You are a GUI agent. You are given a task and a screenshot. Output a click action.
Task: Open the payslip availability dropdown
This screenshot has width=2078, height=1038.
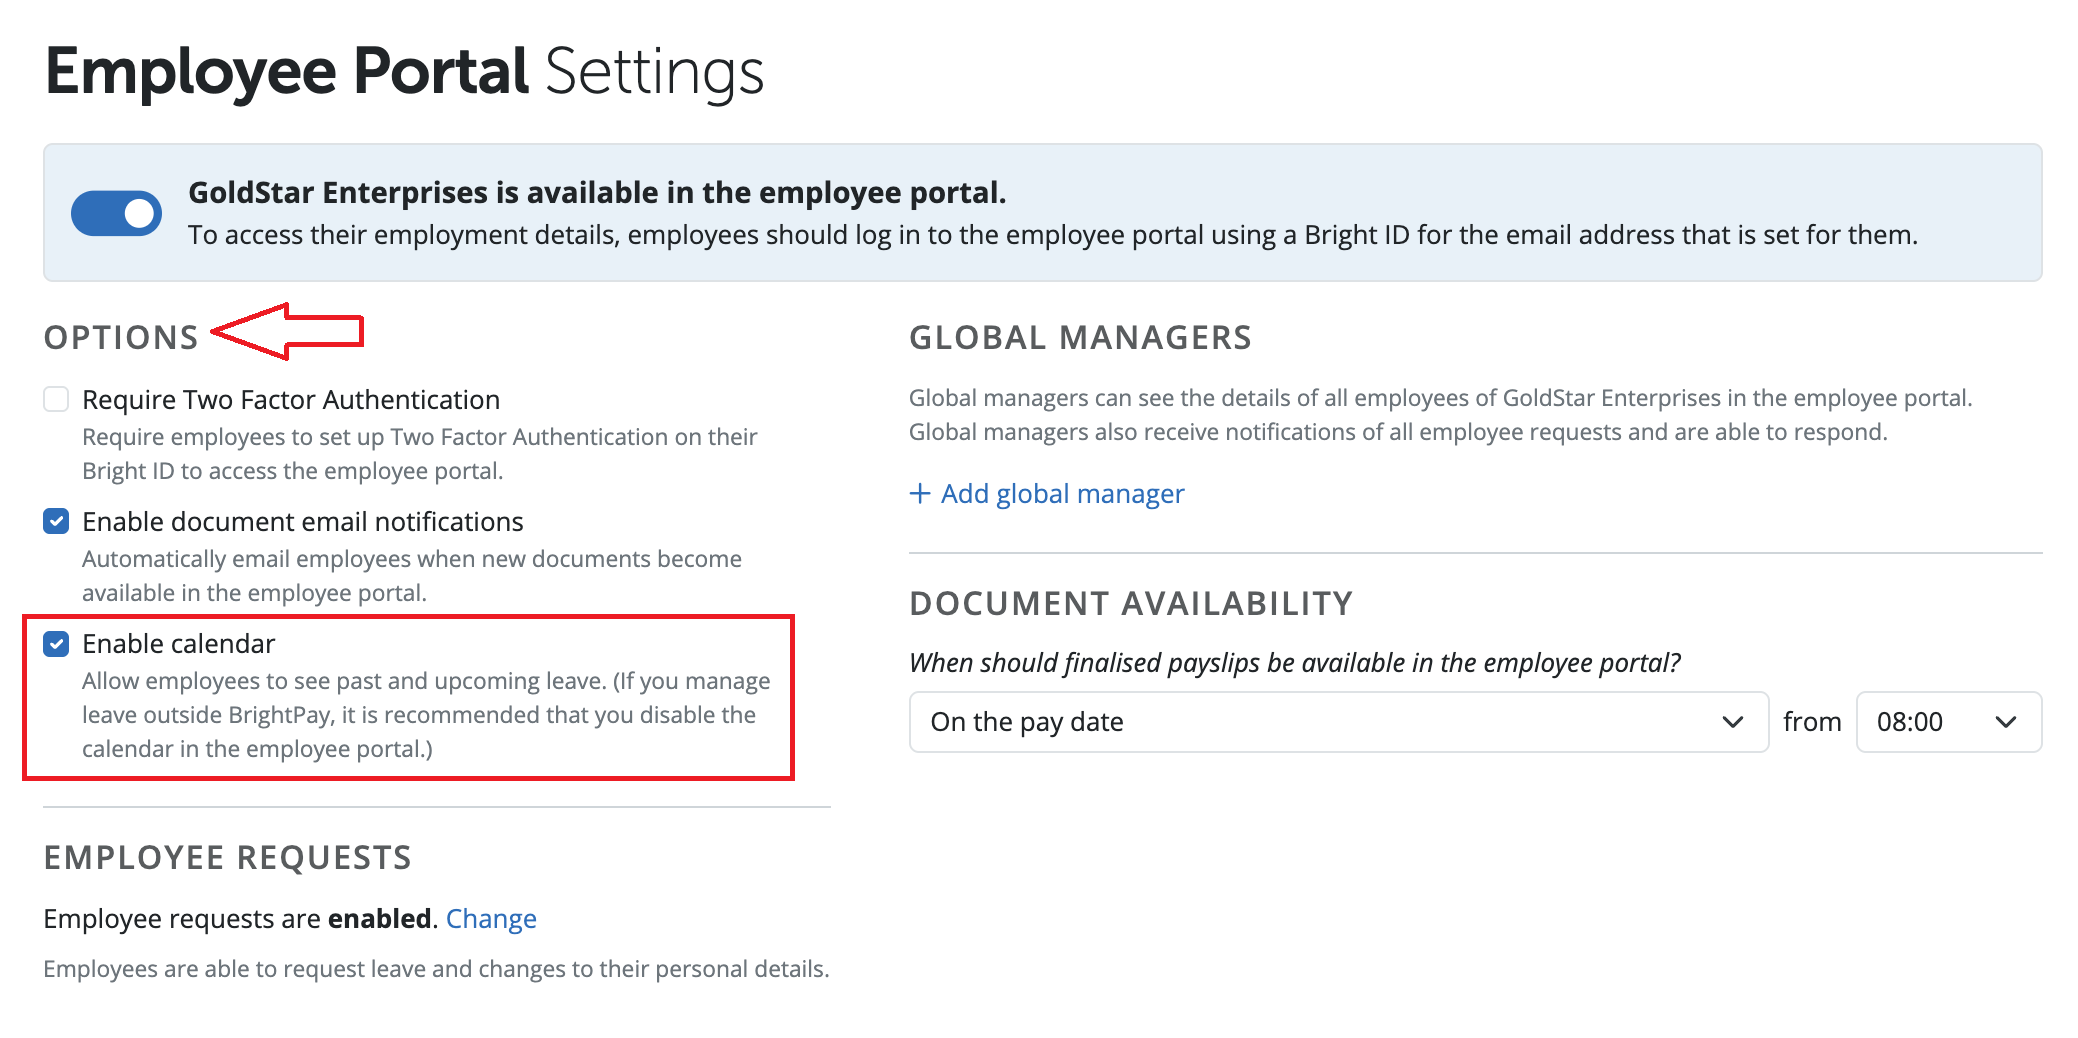[1338, 722]
